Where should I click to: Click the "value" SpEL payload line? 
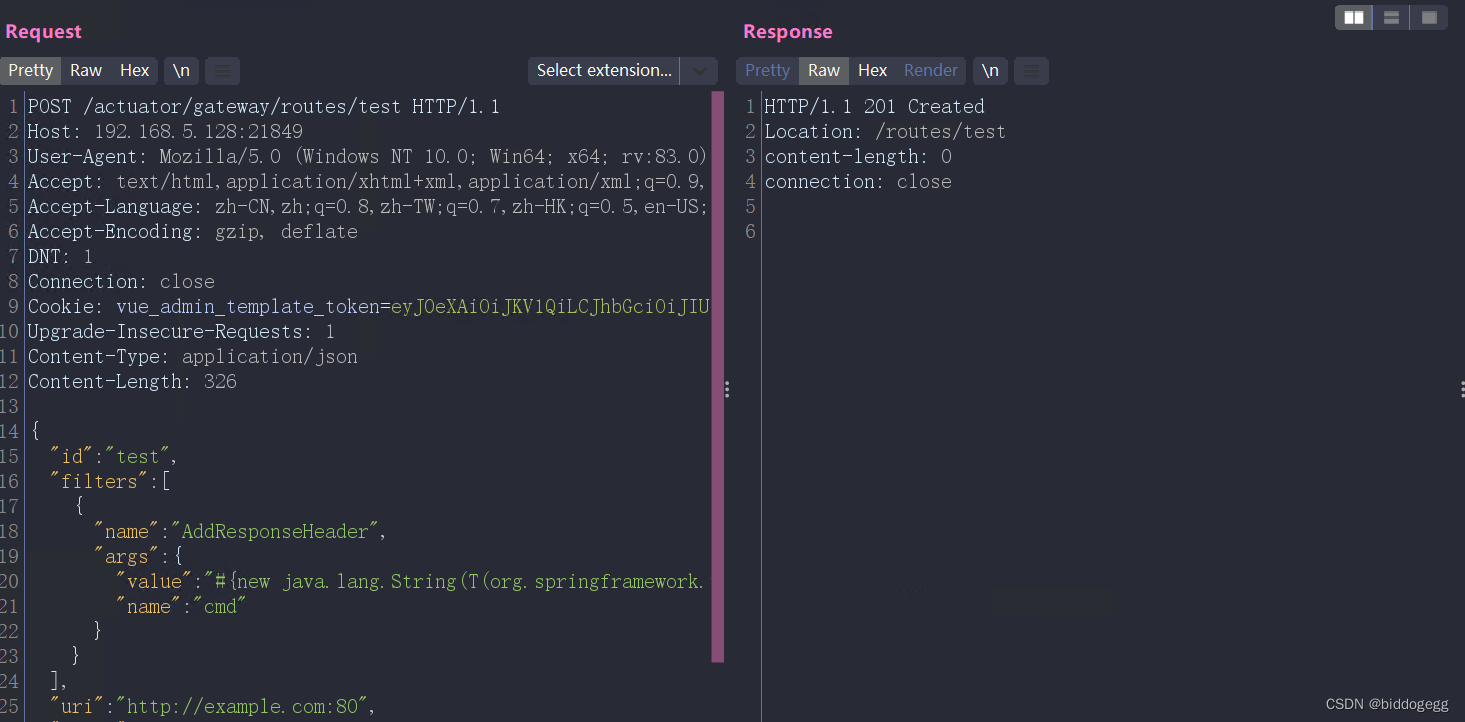click(x=411, y=581)
